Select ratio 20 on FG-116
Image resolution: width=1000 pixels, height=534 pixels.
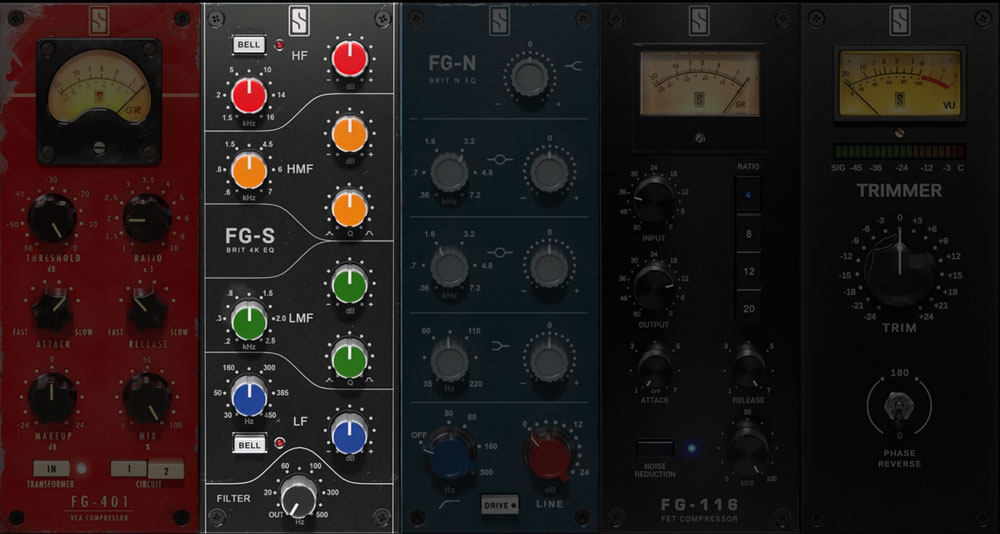tap(749, 309)
